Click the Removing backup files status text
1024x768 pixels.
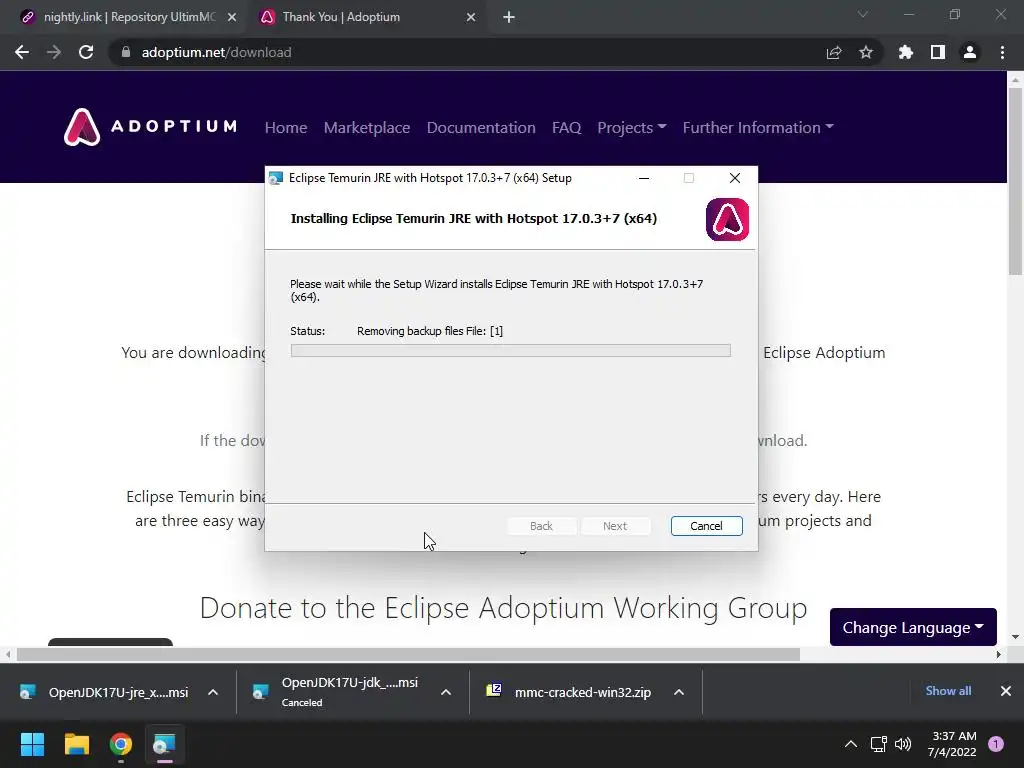click(x=430, y=331)
